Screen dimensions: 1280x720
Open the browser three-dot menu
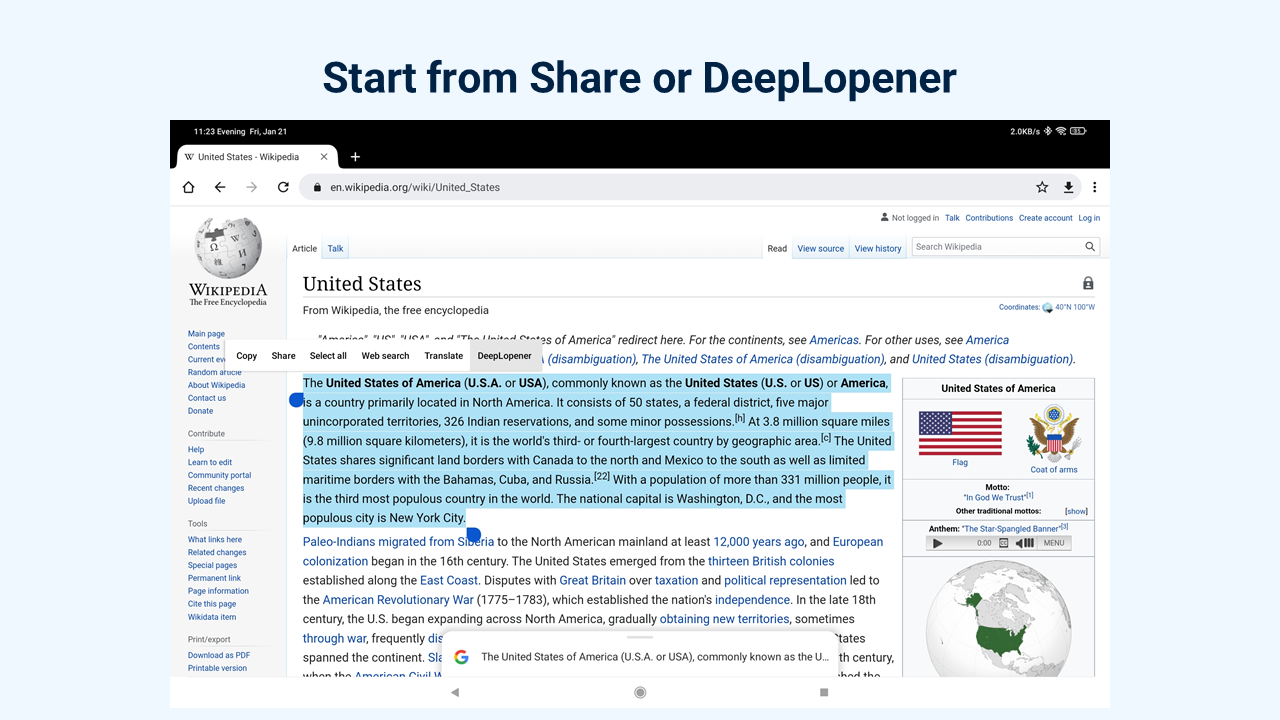click(1095, 187)
